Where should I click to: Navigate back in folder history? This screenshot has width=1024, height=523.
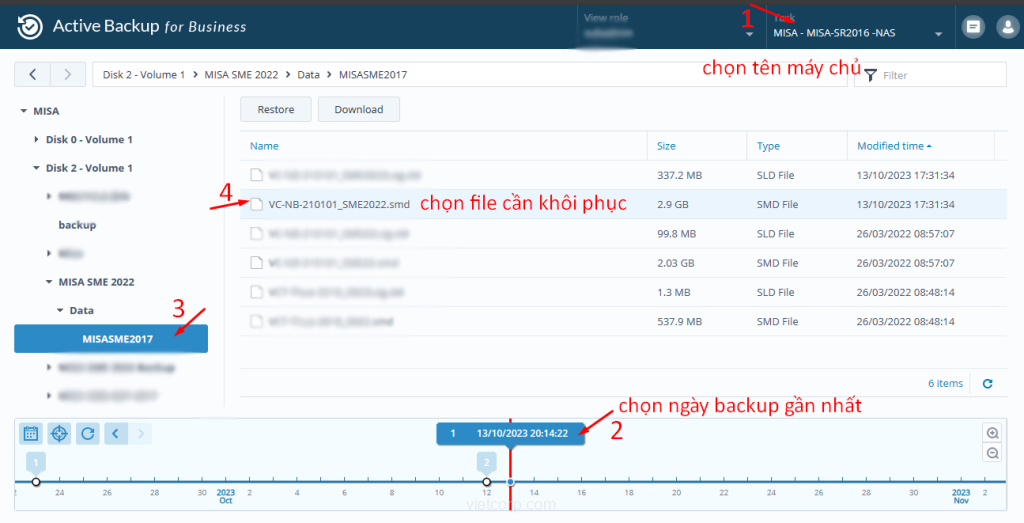click(33, 75)
